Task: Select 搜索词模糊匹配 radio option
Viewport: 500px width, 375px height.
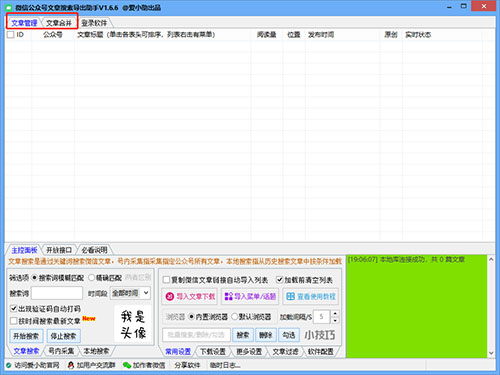Action: click(34, 278)
